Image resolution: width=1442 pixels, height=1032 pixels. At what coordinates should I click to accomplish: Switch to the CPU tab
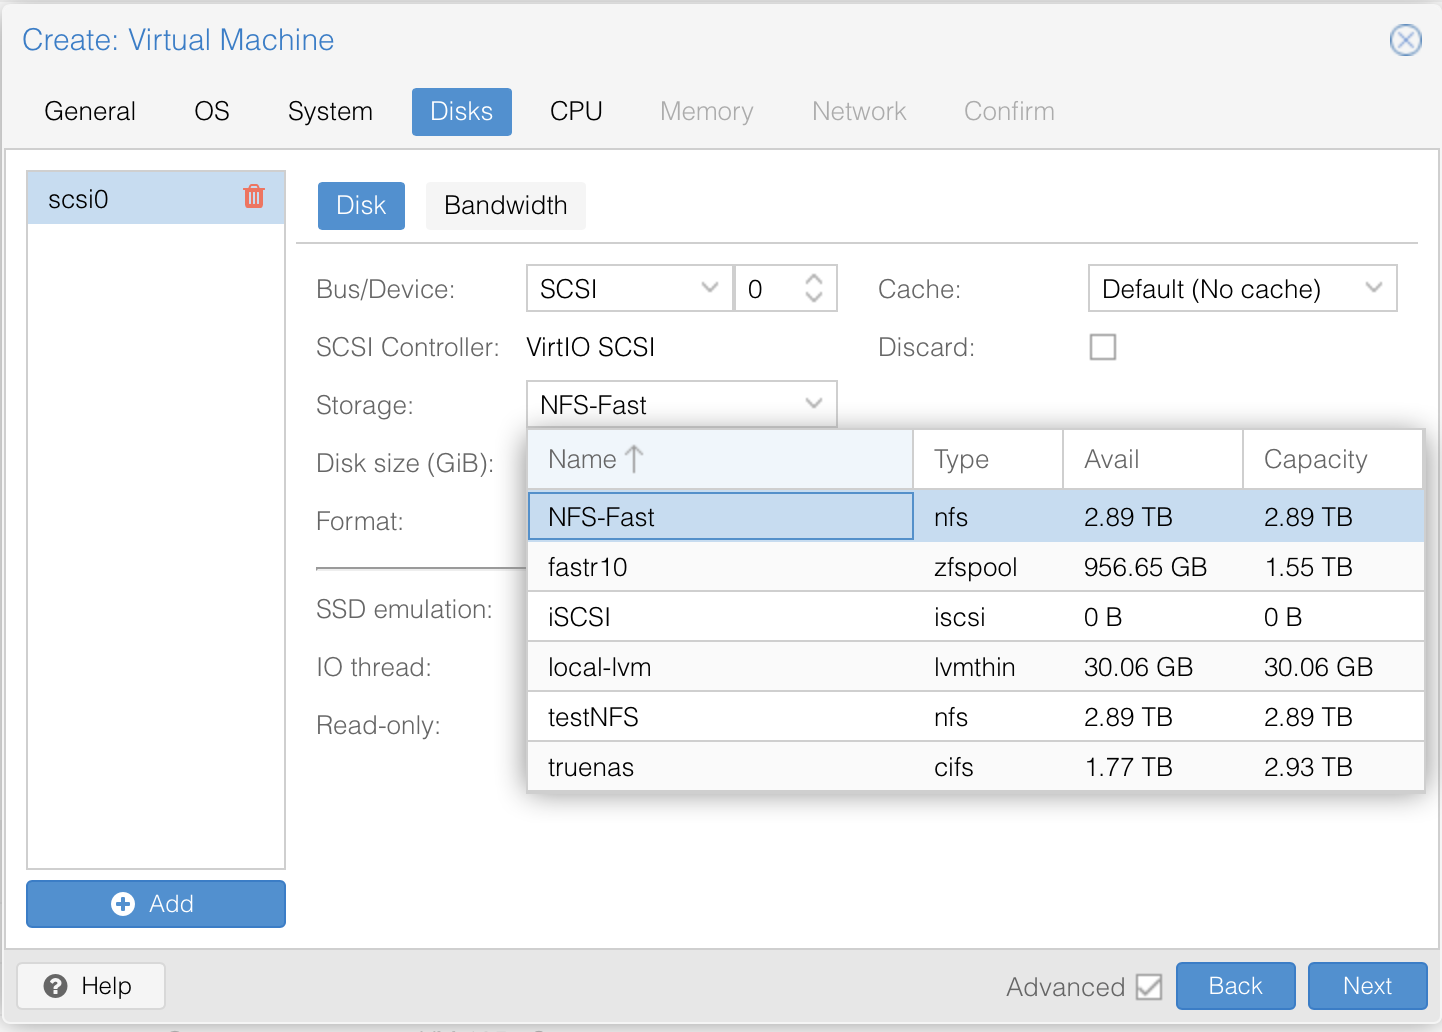coord(575,111)
